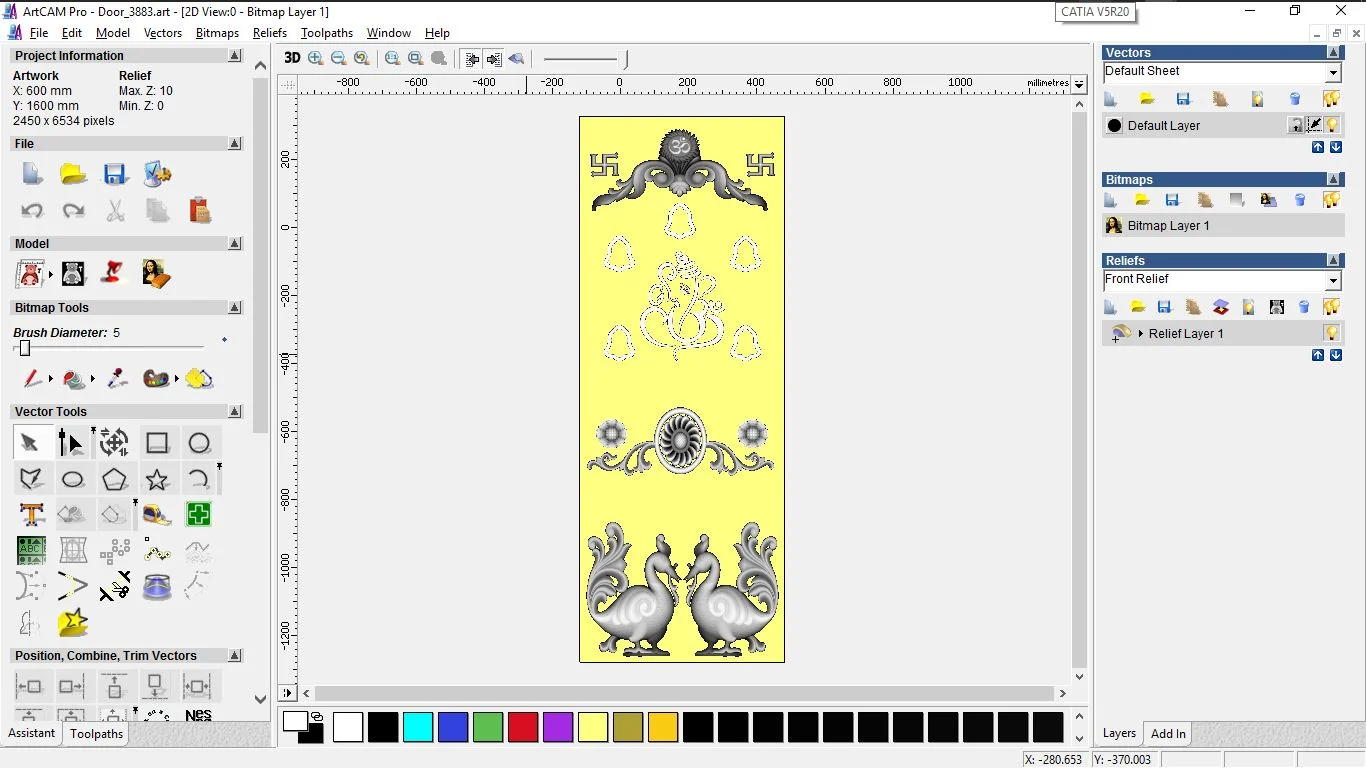Toggle visibility bulb of Relief Layer 1
The image size is (1366, 768).
tap(1331, 333)
